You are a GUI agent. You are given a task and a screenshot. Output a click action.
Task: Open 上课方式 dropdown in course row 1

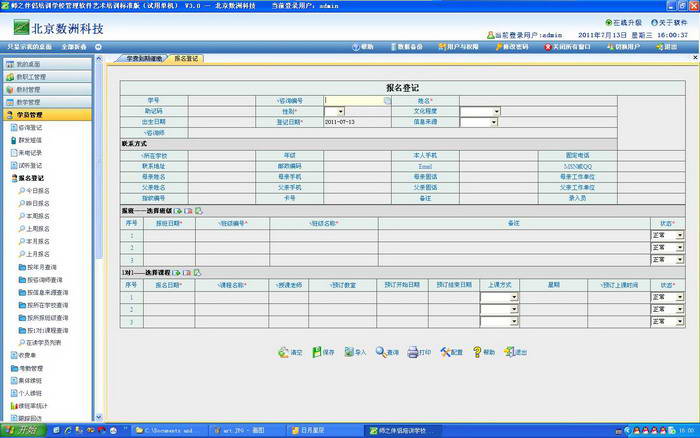tap(514, 297)
